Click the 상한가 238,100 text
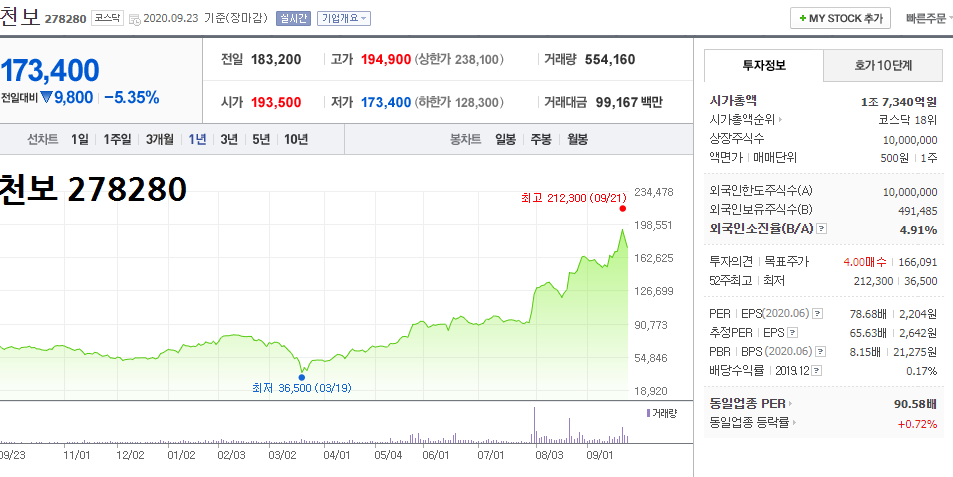The image size is (953, 477). pos(459,60)
